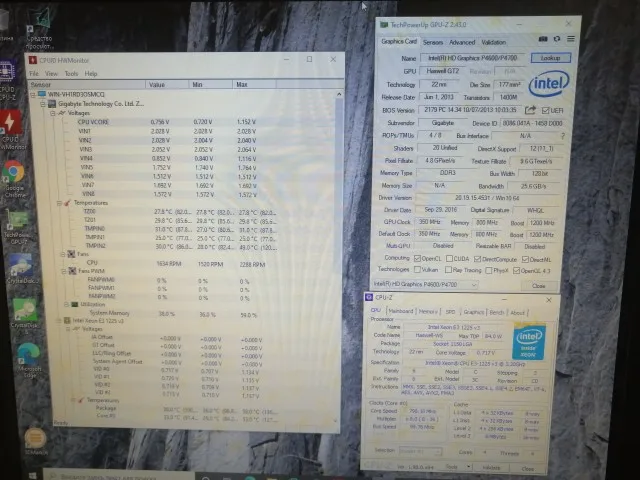This screenshot has height=480, width=640.
Task: Click the GPU-Z screenshot camera icon
Action: tap(543, 39)
